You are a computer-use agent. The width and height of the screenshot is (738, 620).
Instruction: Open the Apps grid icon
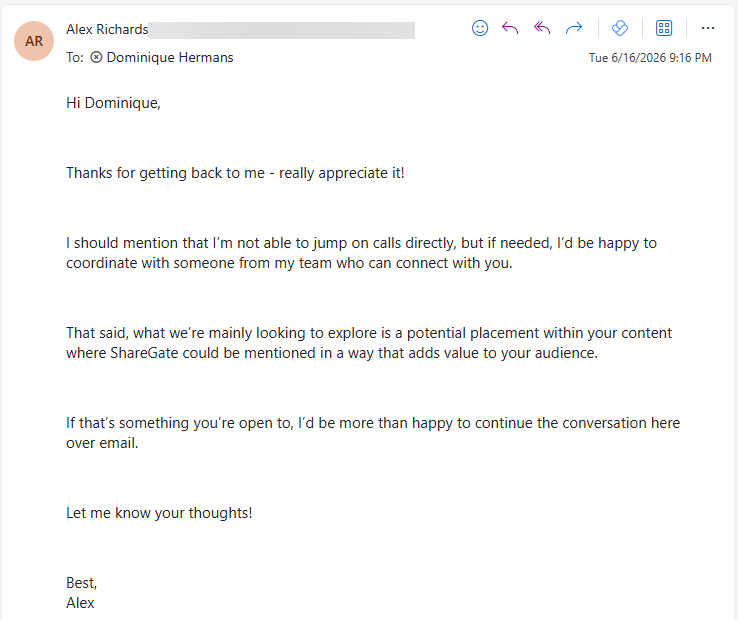664,28
